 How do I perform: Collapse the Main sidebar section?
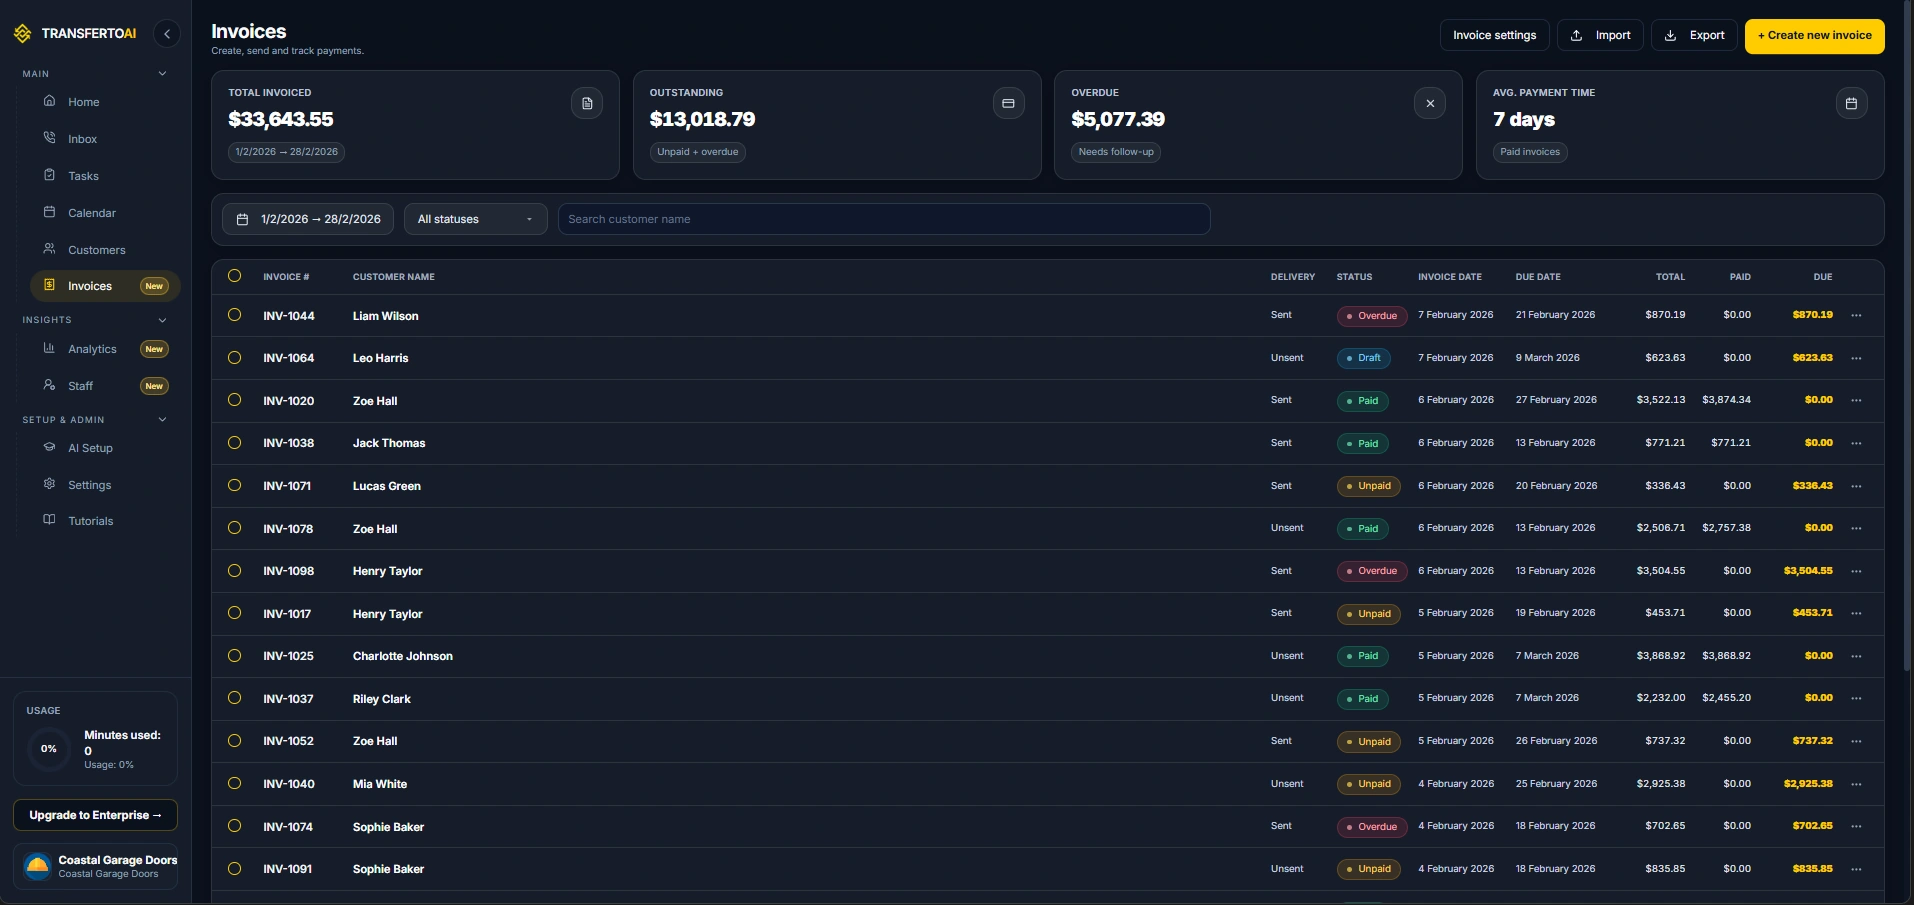coord(162,74)
